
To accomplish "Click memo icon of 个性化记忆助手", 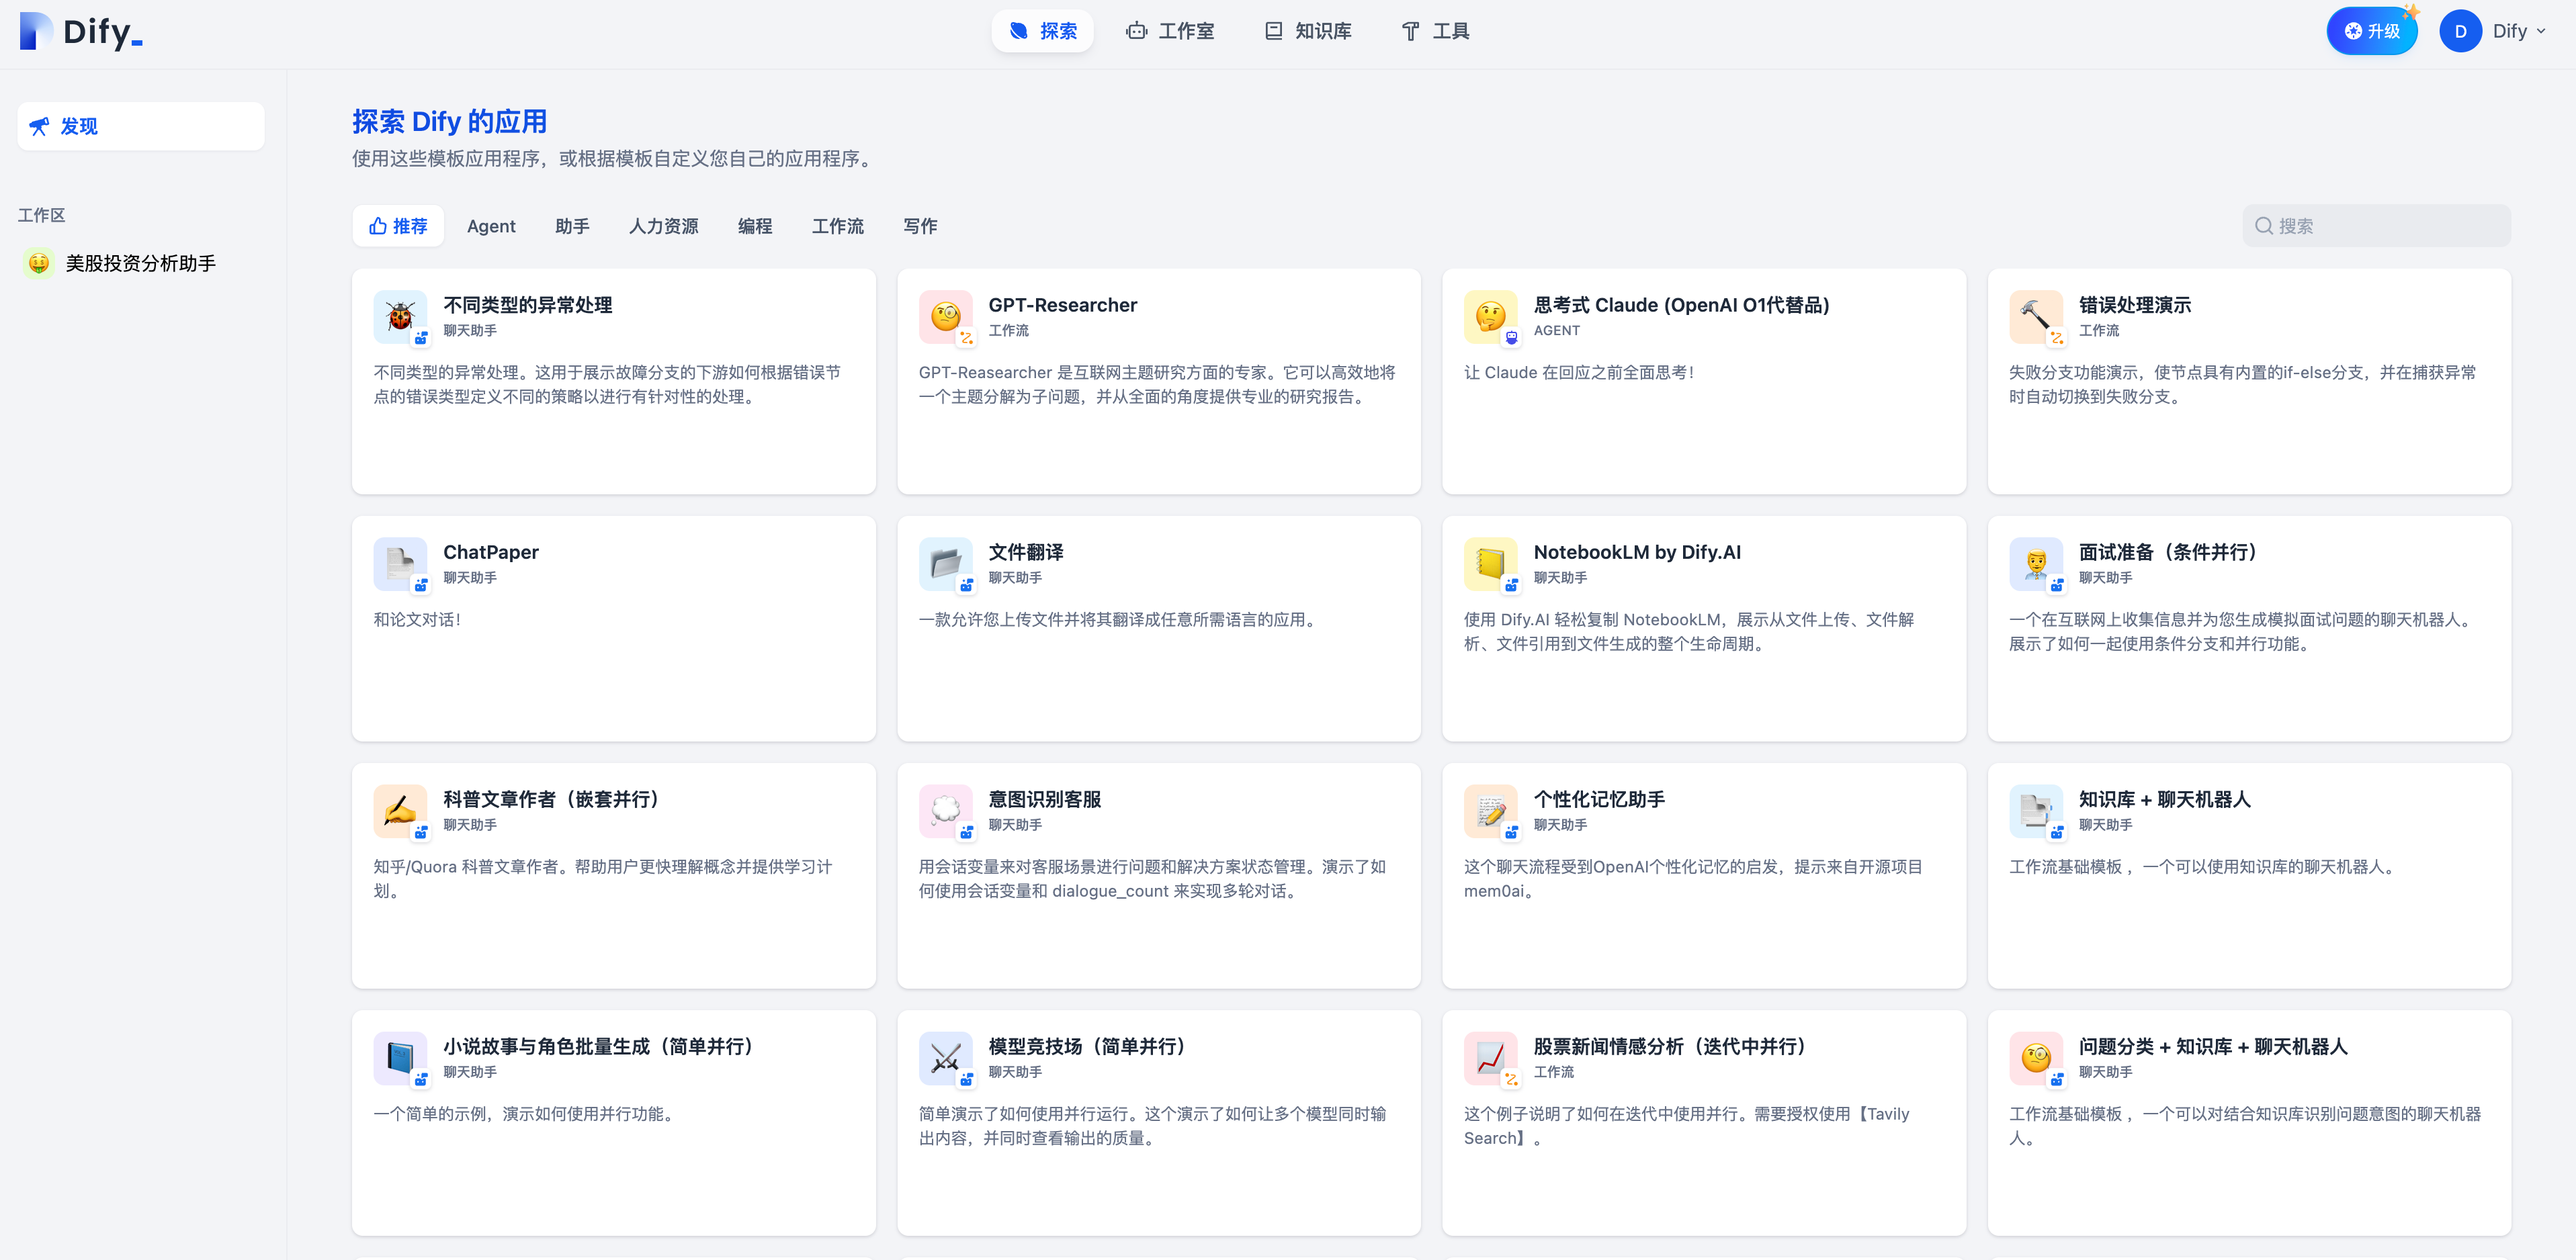I will click(x=1490, y=811).
